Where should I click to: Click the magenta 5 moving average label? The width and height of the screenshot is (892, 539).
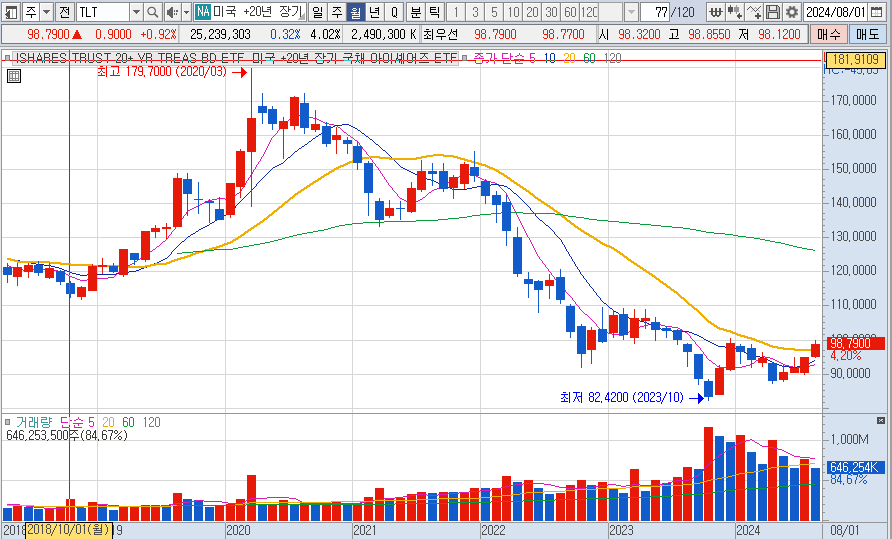pos(532,58)
